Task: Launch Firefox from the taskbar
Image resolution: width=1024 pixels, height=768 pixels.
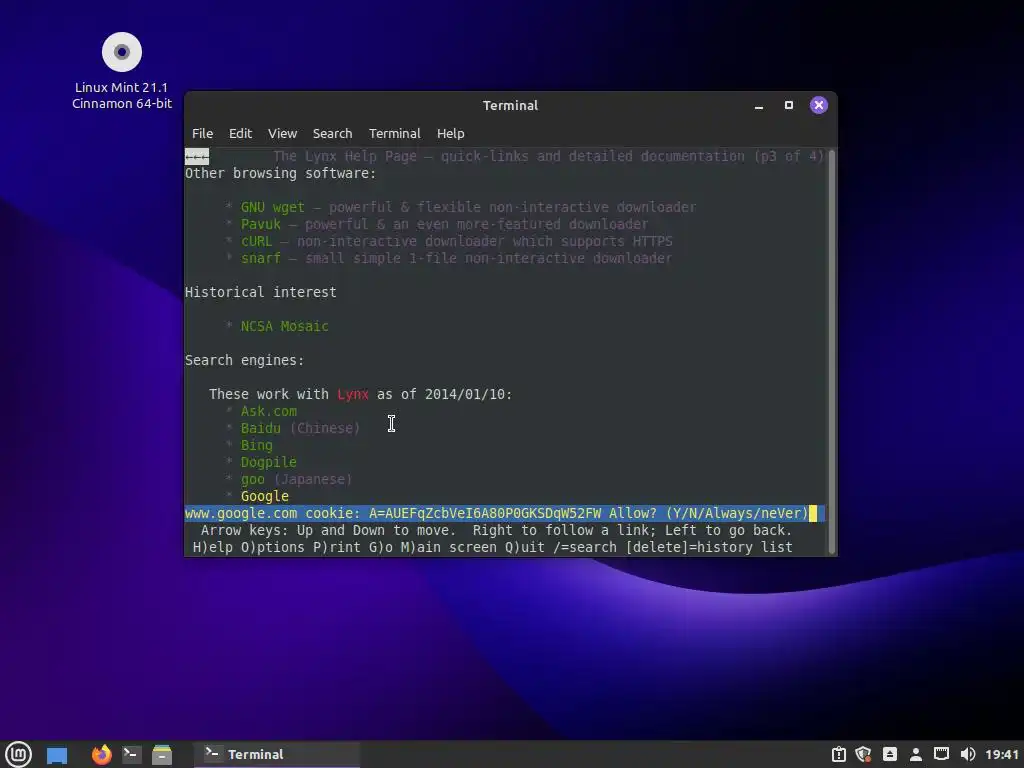Action: (x=101, y=754)
